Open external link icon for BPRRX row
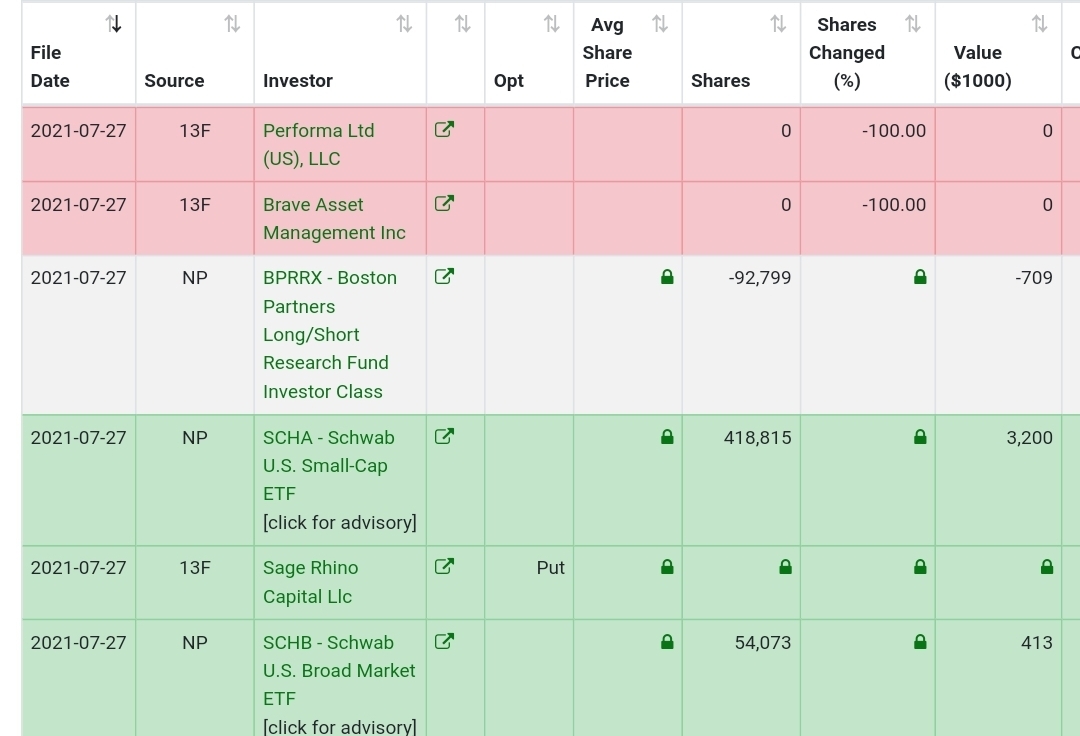1080x736 pixels. click(444, 277)
